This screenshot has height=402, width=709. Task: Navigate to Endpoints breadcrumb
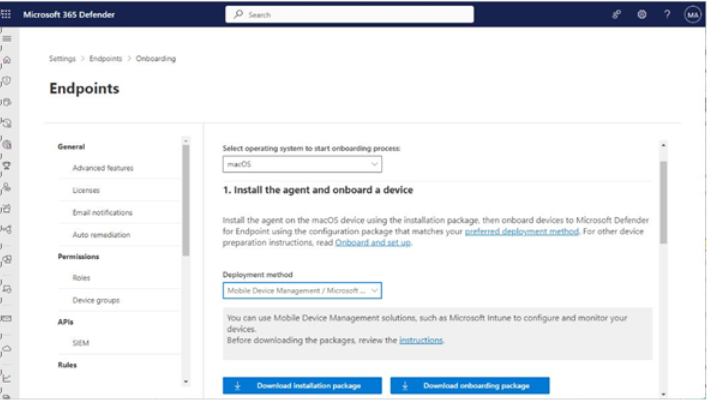pos(105,58)
